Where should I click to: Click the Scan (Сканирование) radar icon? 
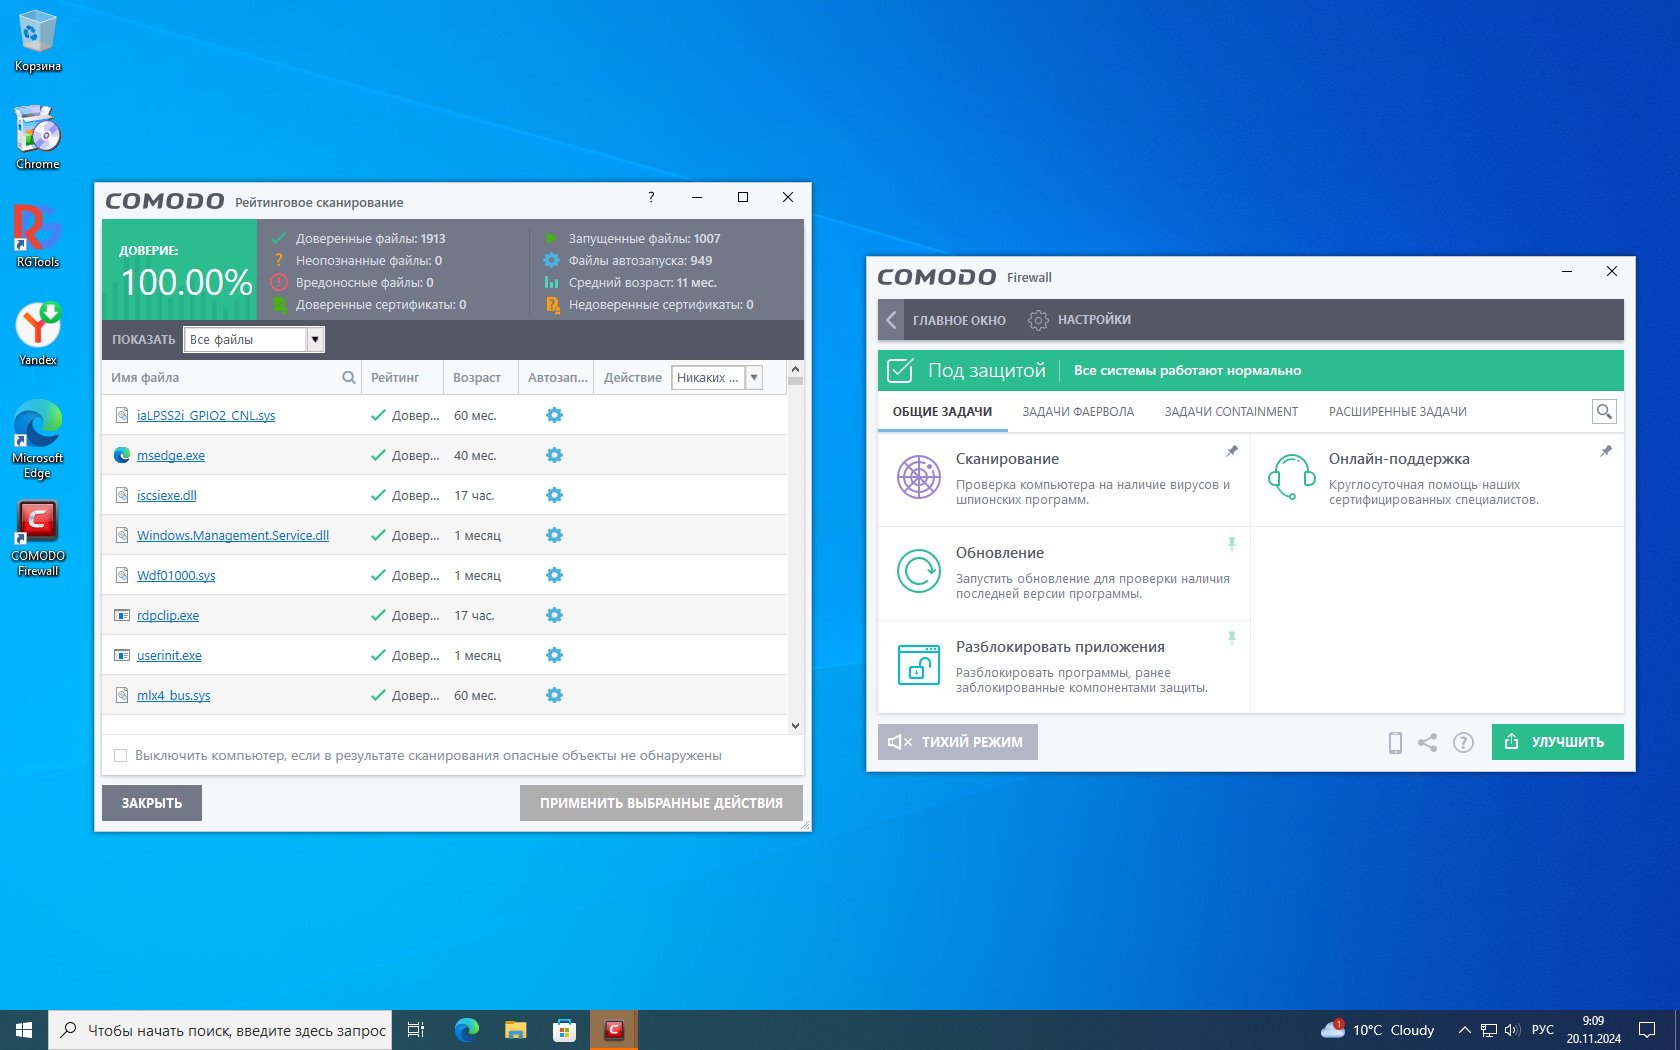[x=918, y=477]
